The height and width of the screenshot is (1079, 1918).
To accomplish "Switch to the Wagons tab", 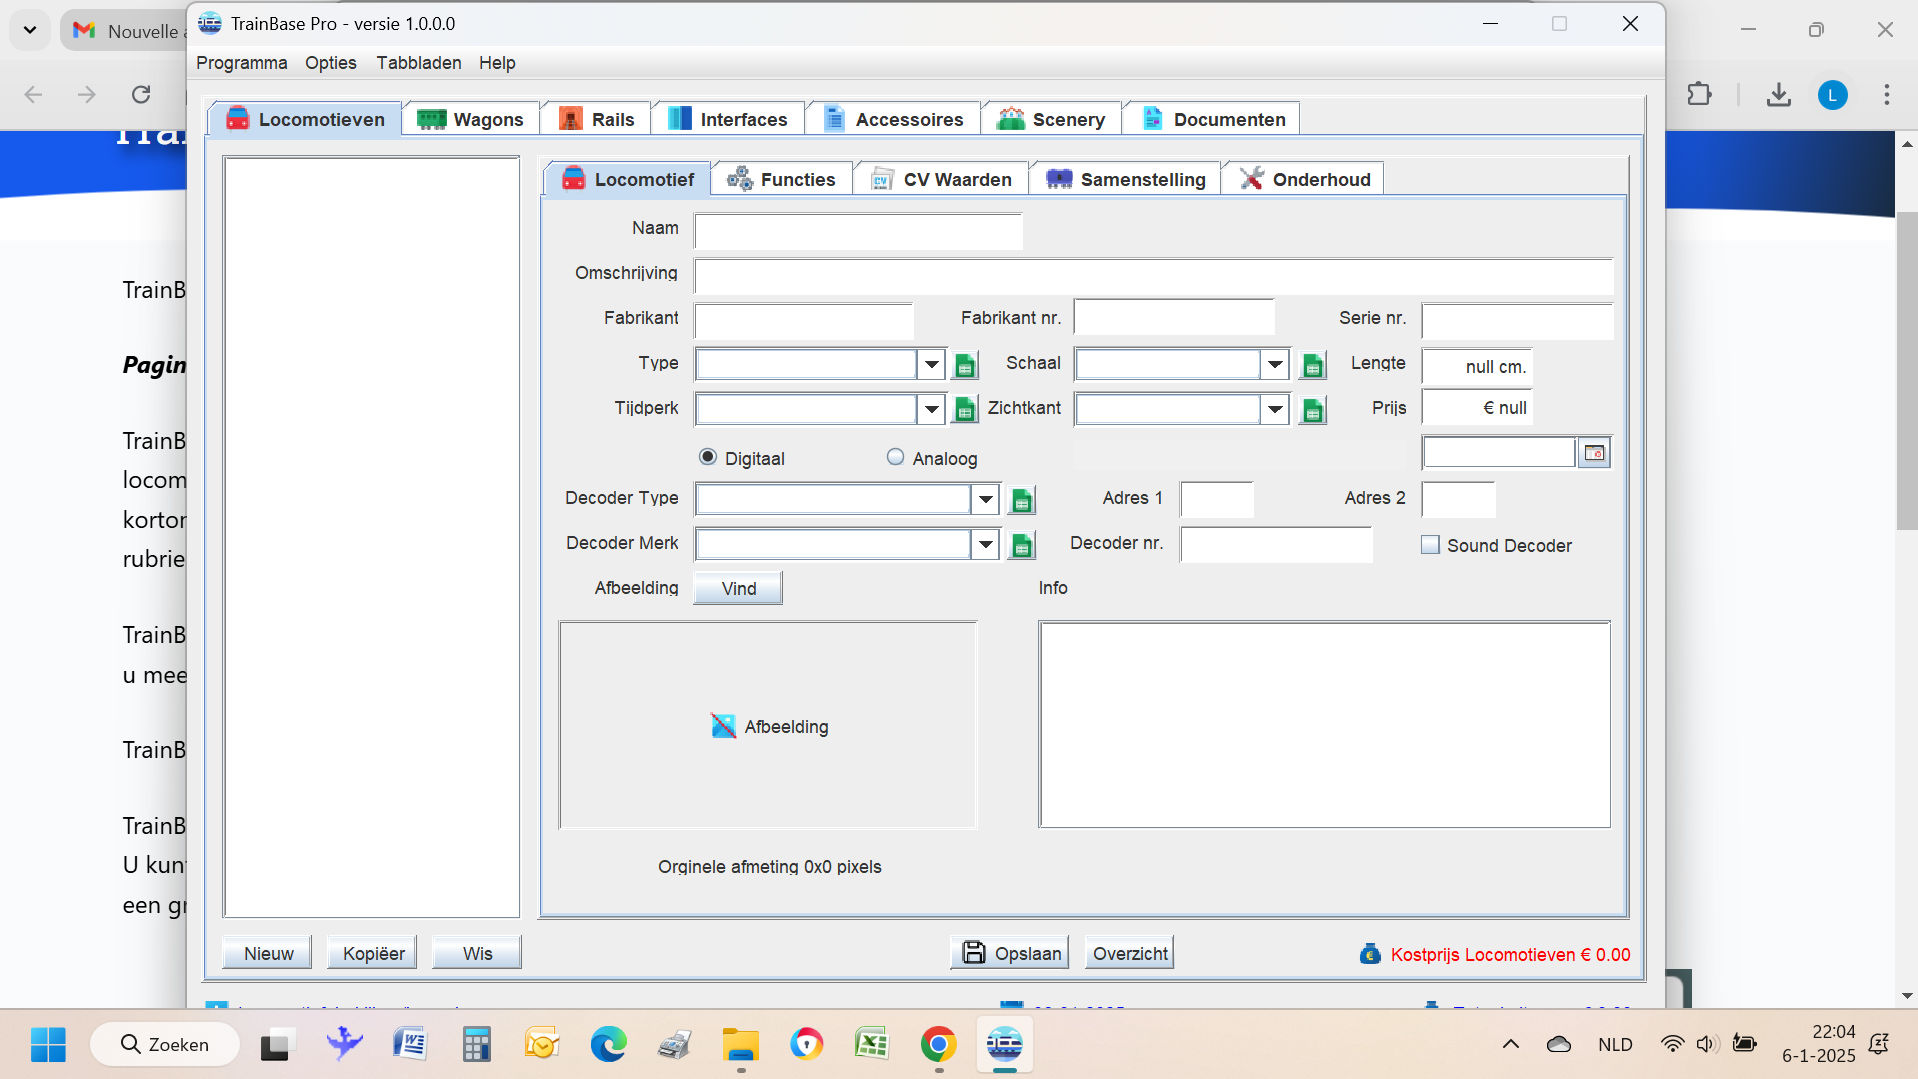I will (471, 119).
